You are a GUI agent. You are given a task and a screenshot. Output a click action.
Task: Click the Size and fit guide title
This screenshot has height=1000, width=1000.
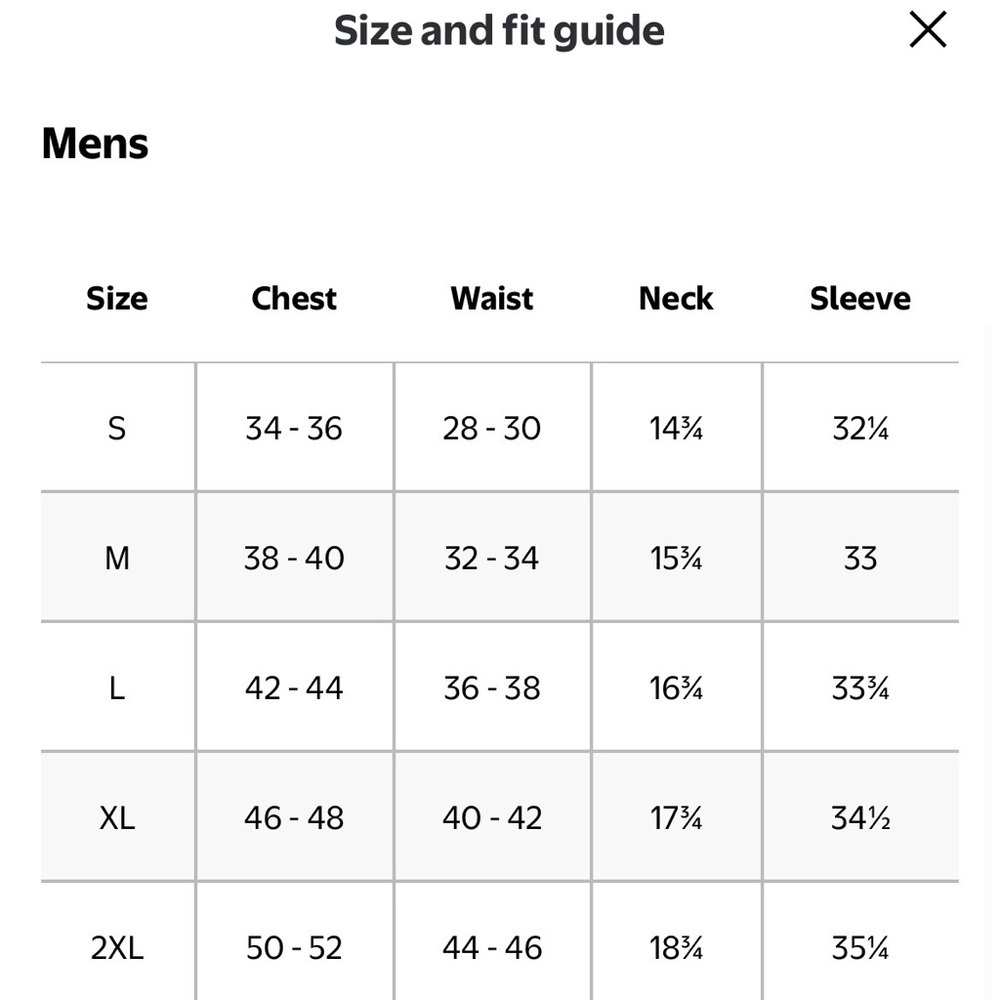(499, 31)
